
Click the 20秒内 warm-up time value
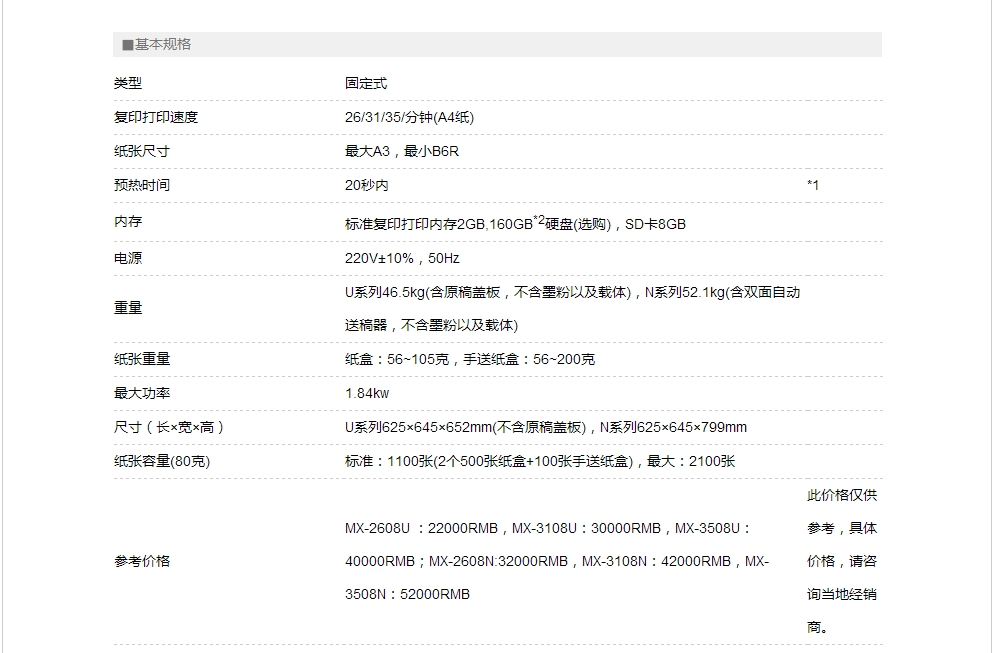pos(367,185)
